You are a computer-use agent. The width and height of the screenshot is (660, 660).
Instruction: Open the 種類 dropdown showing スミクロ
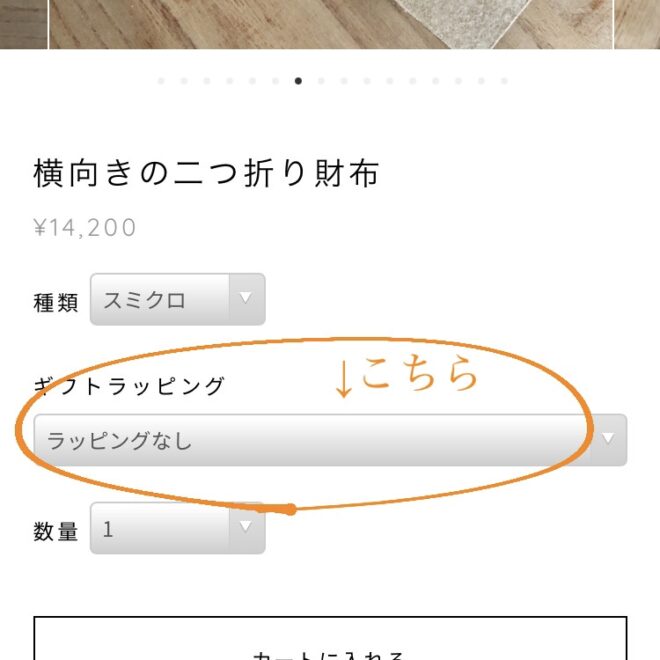tap(178, 299)
